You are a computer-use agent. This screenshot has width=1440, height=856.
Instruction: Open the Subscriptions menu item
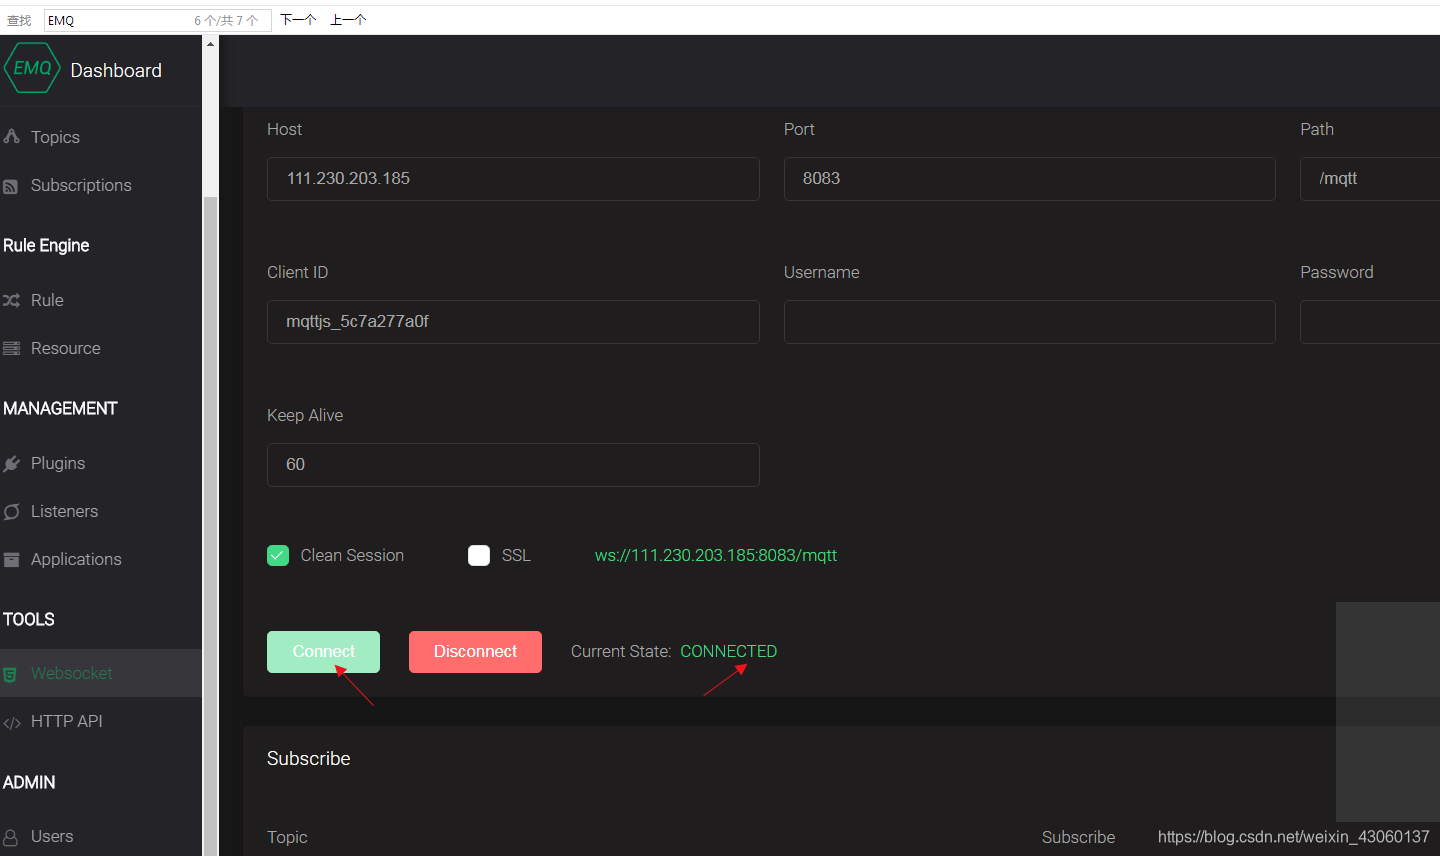point(81,185)
